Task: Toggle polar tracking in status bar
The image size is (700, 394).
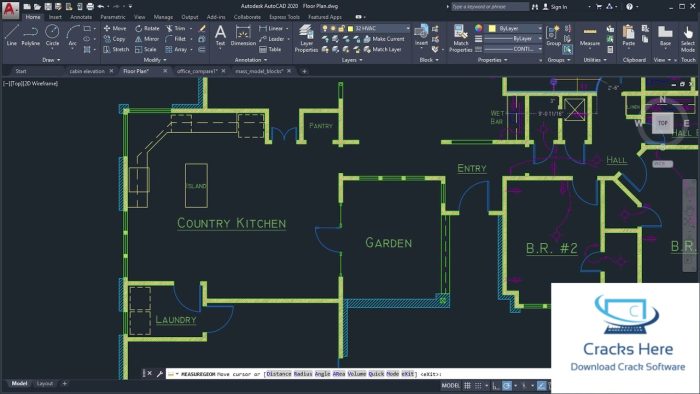Action: click(507, 386)
